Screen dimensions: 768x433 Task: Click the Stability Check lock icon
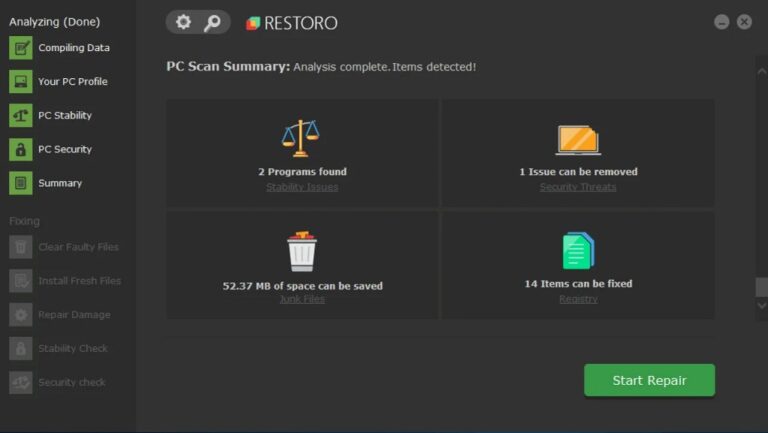(21, 348)
